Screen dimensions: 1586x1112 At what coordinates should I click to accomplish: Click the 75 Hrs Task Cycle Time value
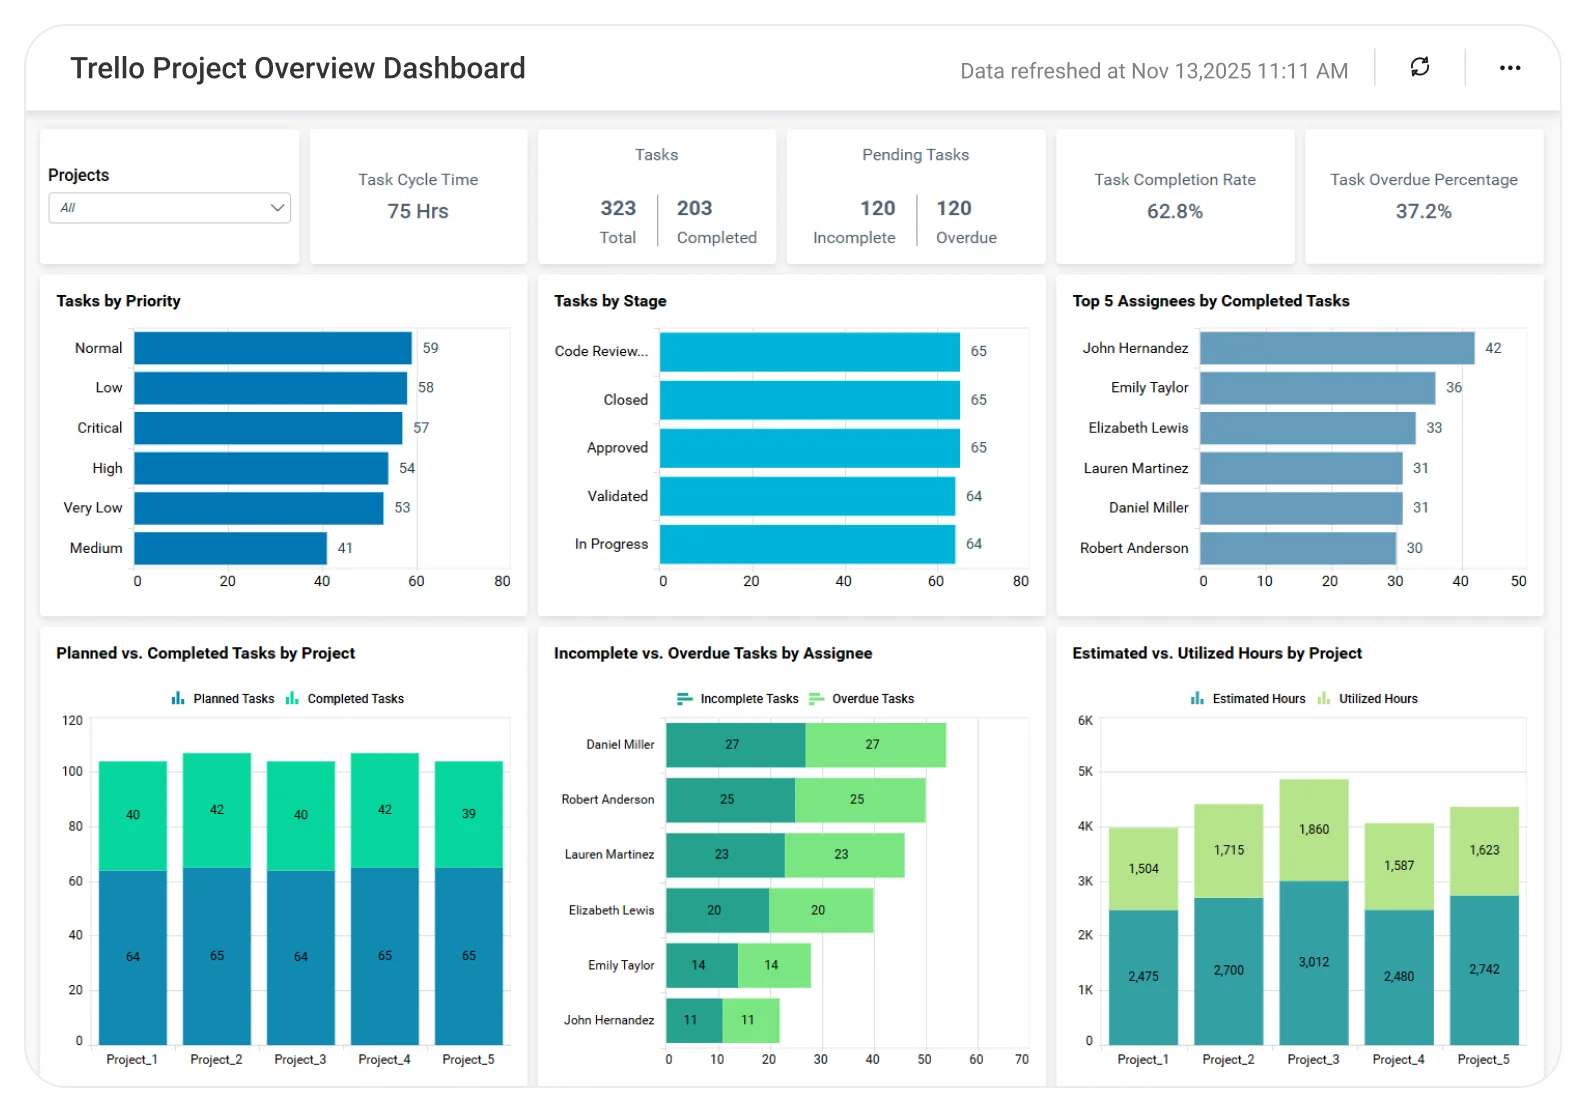tap(418, 212)
